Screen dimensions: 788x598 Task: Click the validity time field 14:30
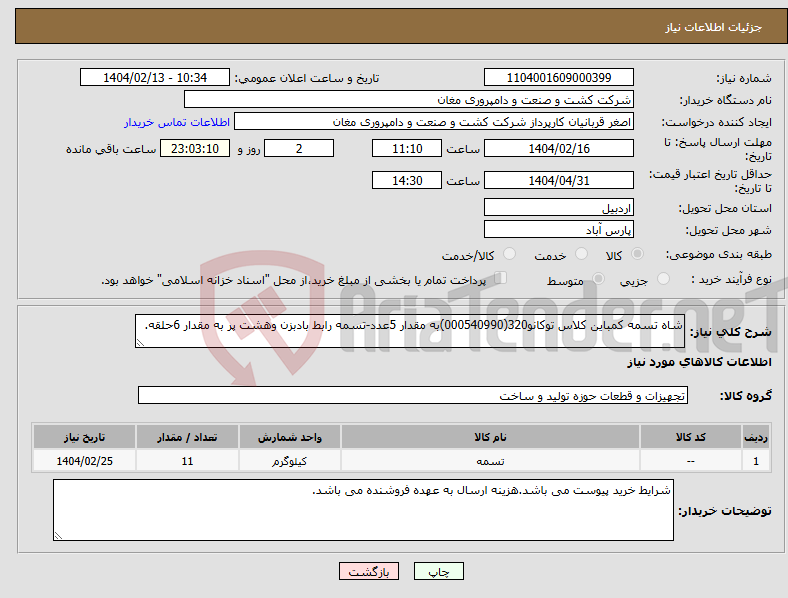click(x=407, y=180)
